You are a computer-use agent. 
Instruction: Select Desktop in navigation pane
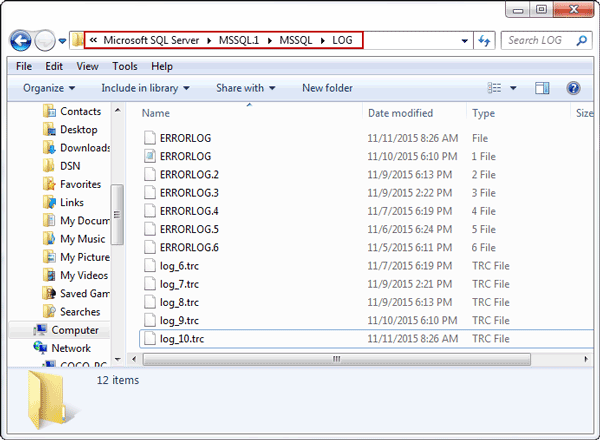coord(70,130)
